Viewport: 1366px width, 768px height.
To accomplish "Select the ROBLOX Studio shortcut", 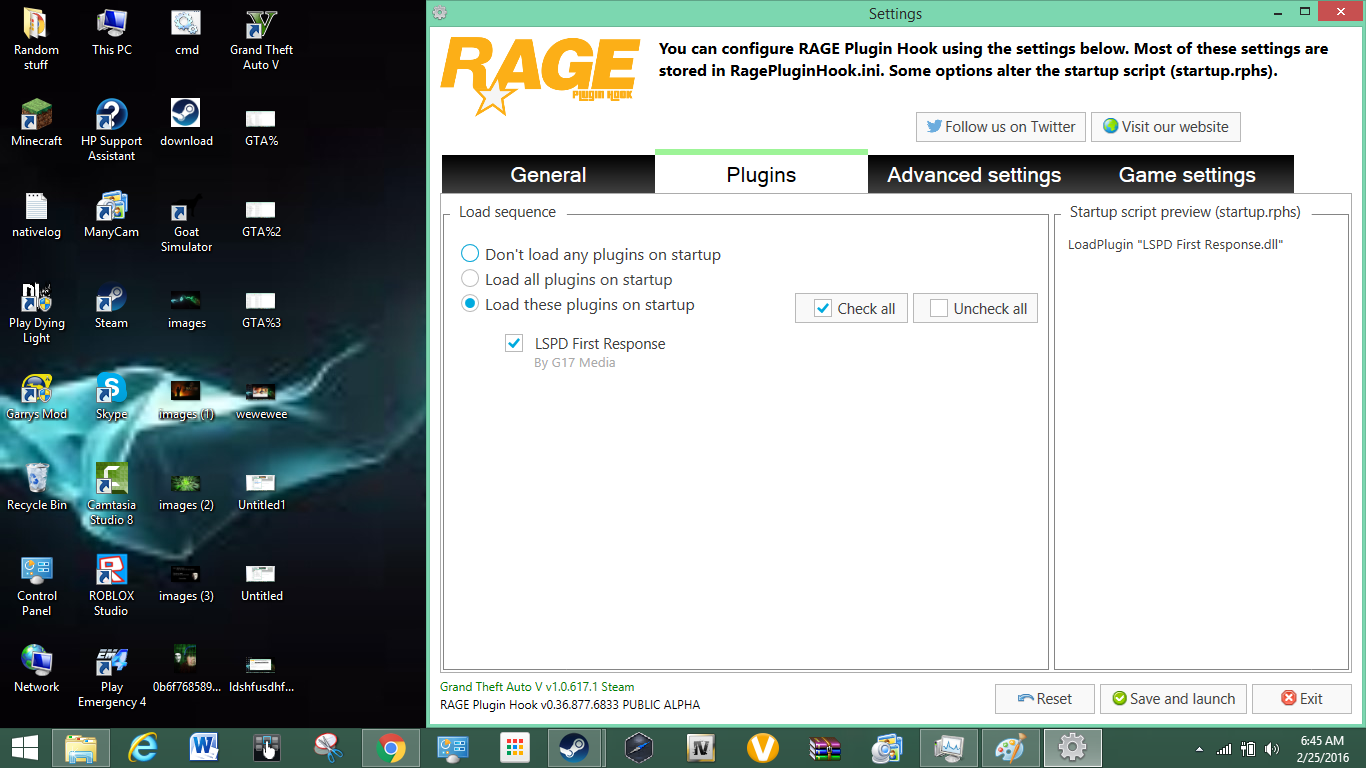I will click(x=111, y=586).
